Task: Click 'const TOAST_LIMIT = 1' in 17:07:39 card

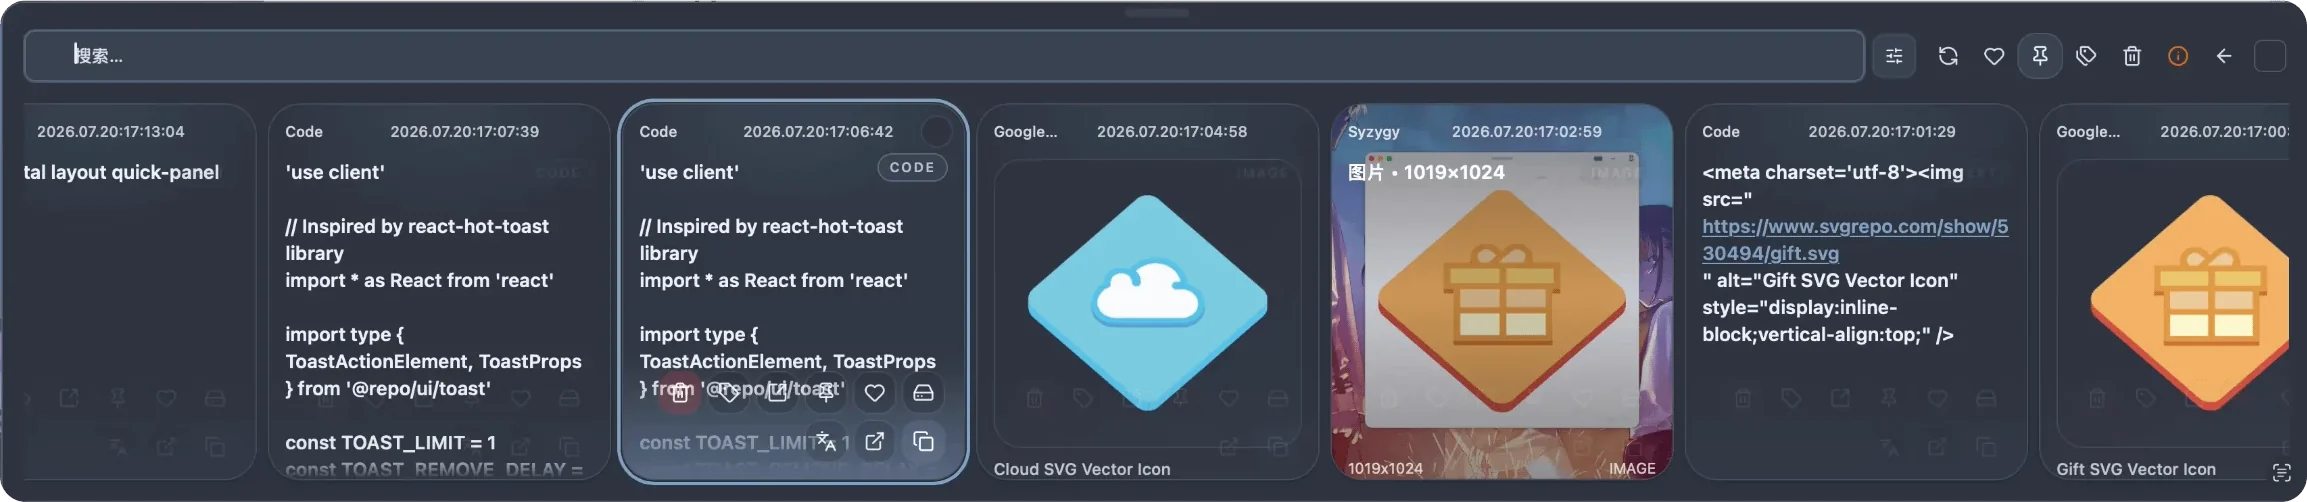Action: click(x=390, y=442)
